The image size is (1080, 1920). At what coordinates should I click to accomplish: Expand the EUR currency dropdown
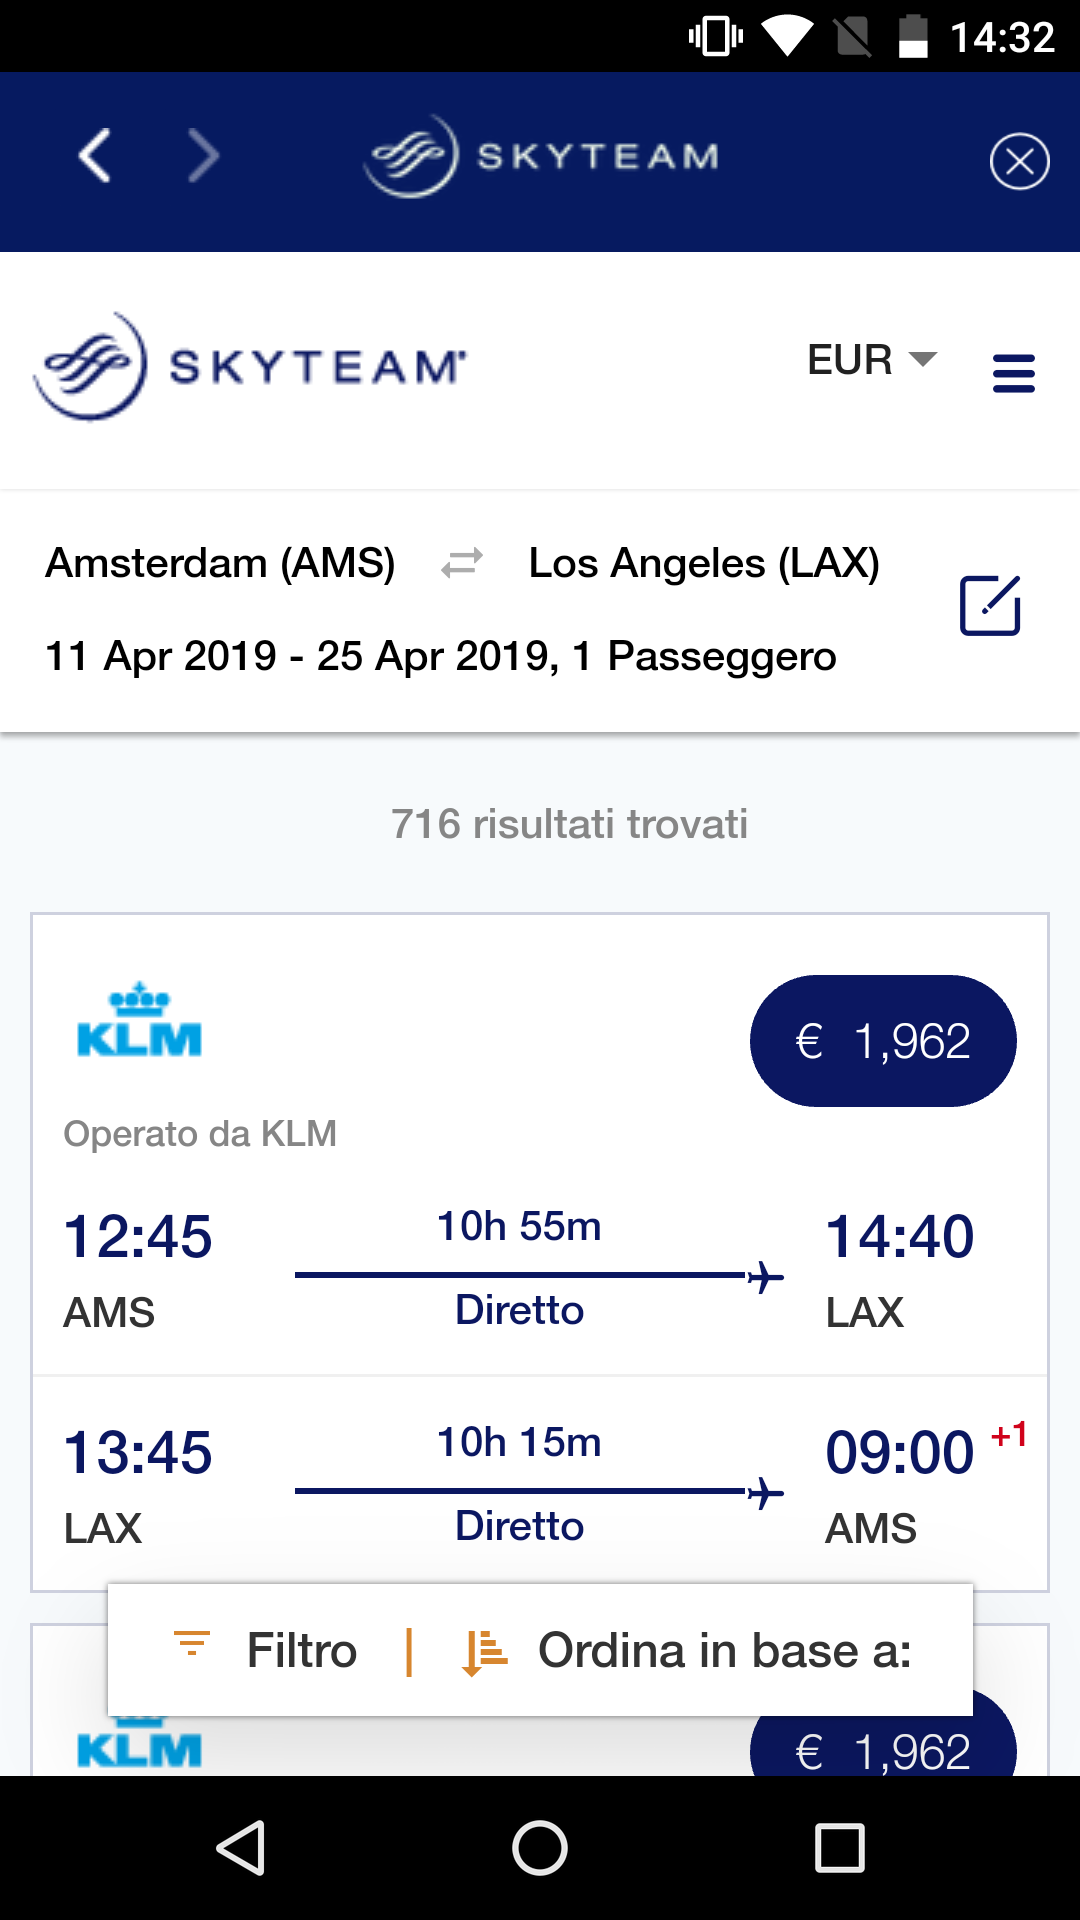(871, 360)
